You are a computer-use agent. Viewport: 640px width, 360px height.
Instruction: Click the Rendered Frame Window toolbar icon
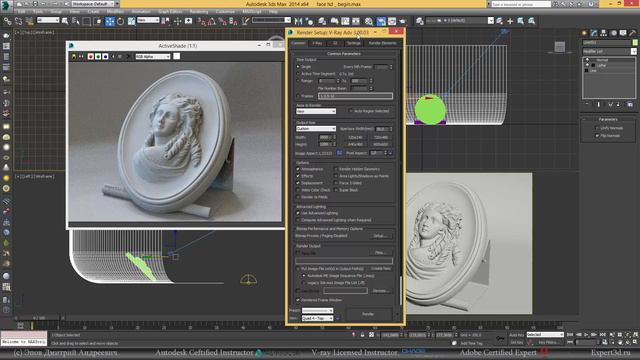coord(392,21)
